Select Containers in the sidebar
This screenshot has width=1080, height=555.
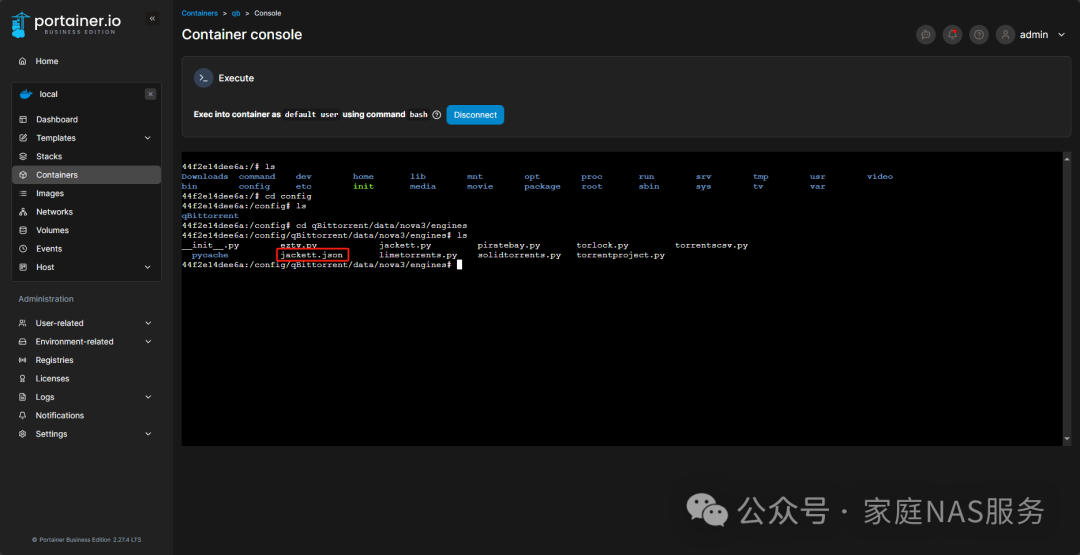pos(86,175)
